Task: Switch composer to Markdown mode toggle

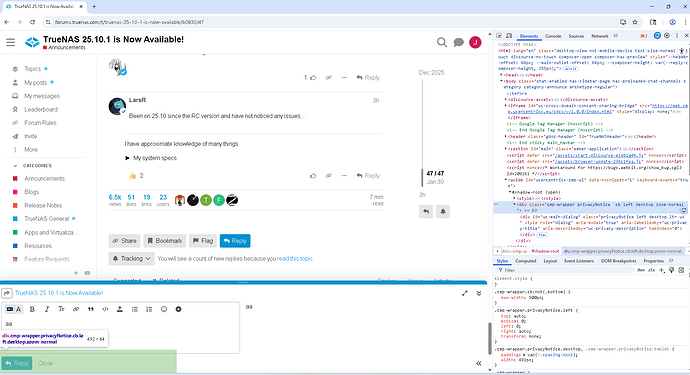Action: [x=10, y=309]
